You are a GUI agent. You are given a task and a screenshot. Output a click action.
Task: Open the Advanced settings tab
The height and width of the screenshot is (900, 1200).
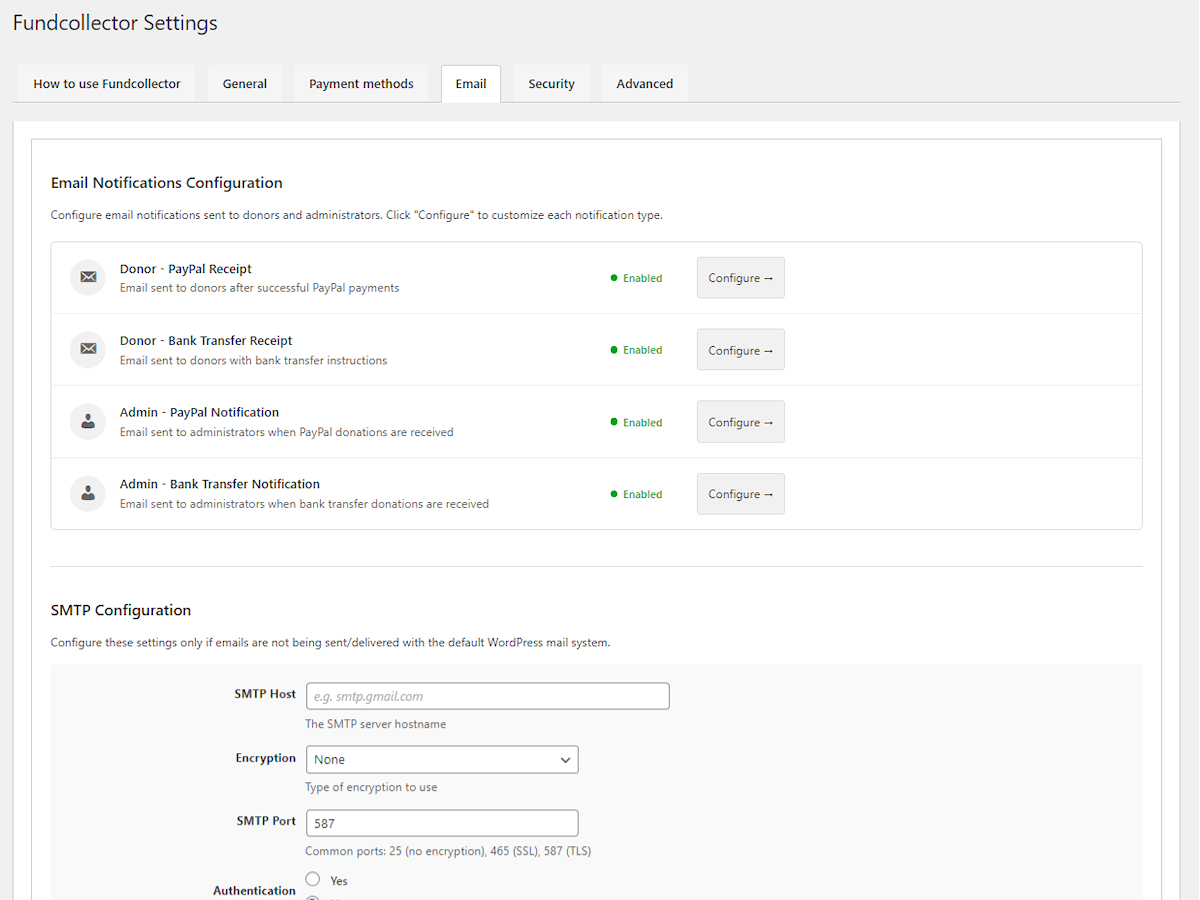click(644, 84)
